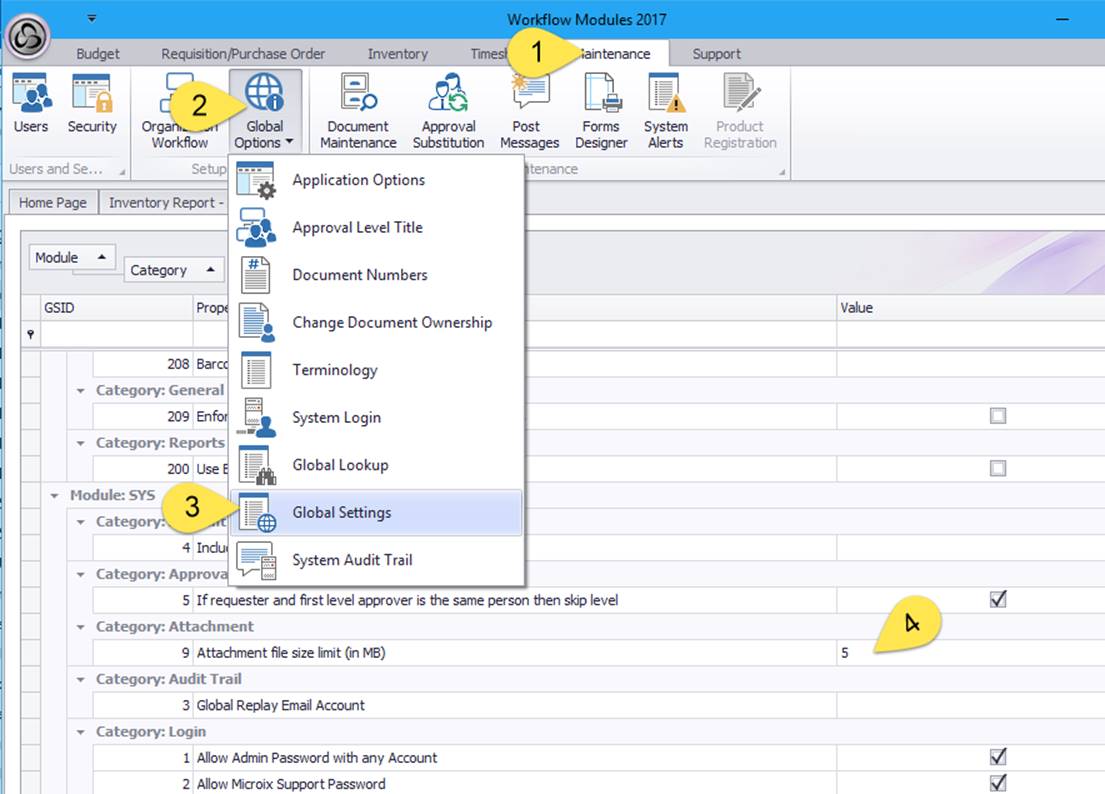
Task: Open the Forms Designer
Action: 601,111
